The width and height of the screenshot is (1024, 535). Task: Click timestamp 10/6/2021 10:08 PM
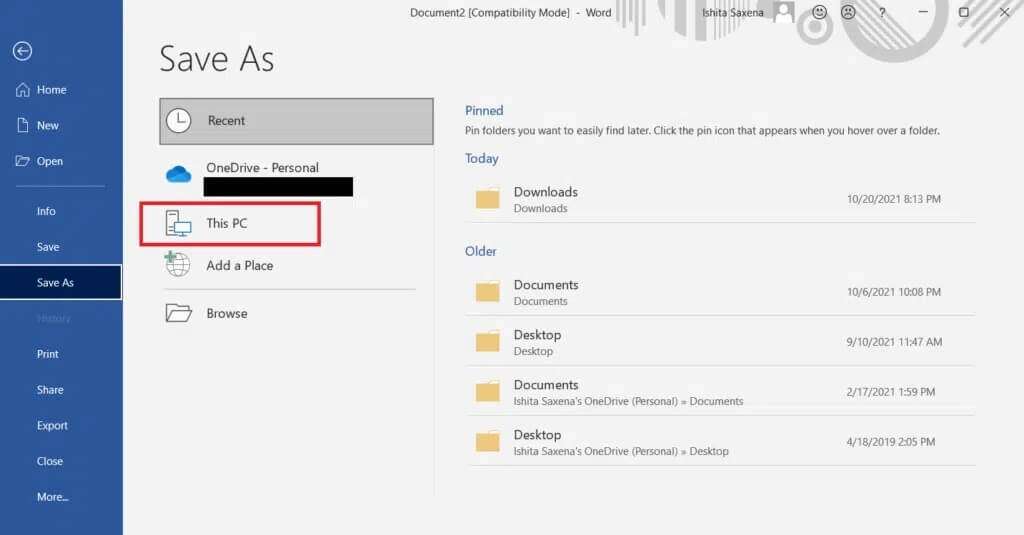893,292
